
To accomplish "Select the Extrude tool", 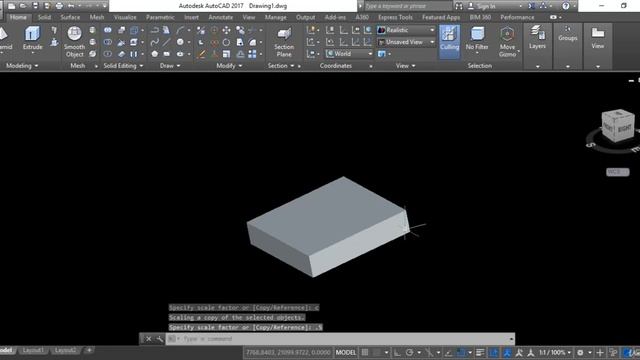I will (32, 39).
